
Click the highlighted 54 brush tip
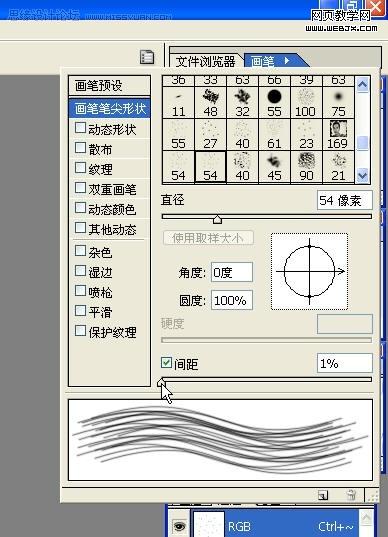(x=210, y=166)
